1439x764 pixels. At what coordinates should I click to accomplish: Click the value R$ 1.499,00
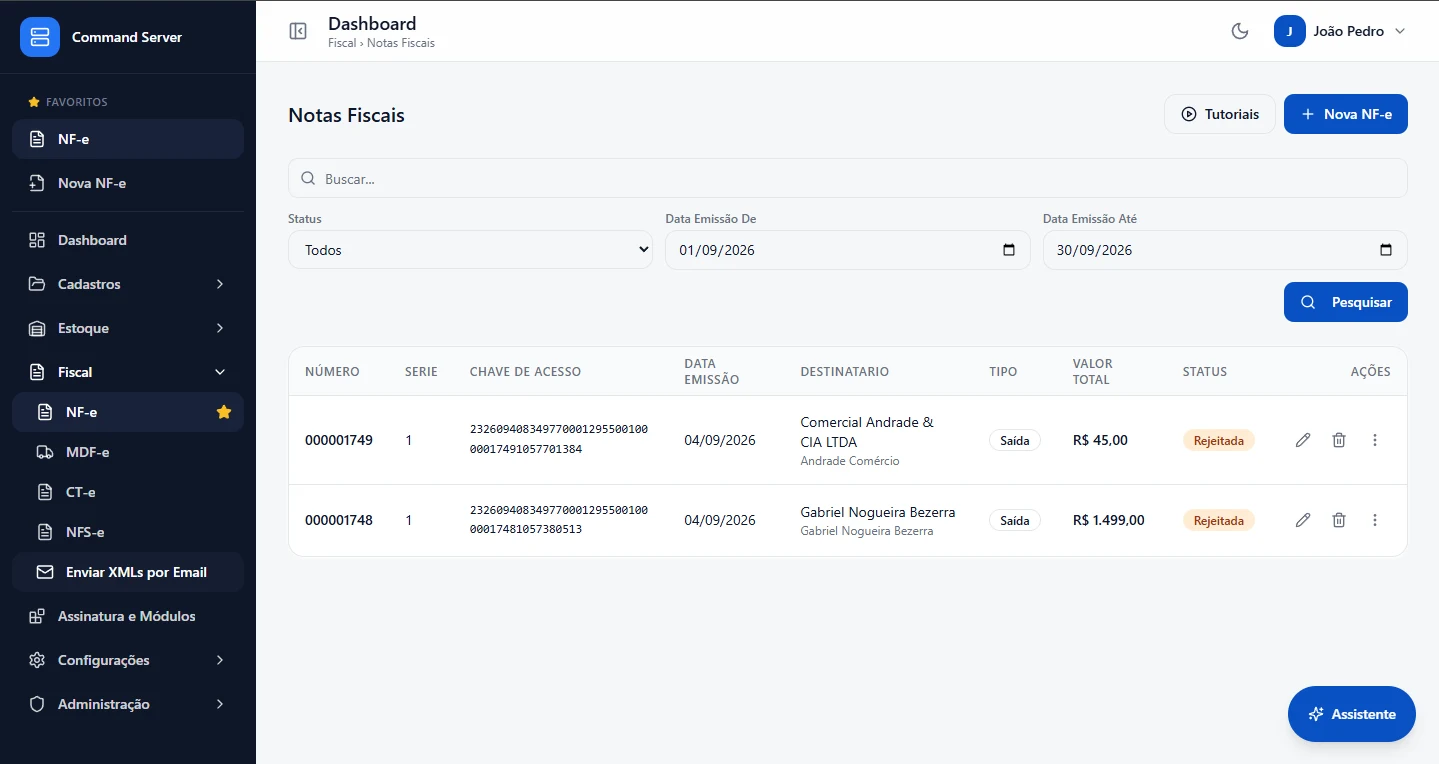tap(1109, 520)
